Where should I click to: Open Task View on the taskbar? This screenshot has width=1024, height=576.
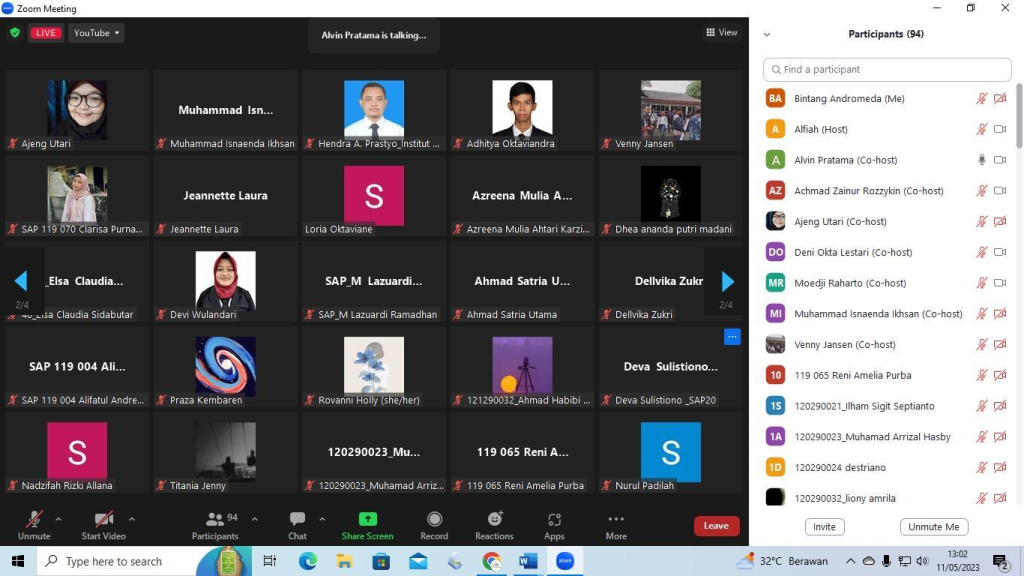tap(269, 561)
